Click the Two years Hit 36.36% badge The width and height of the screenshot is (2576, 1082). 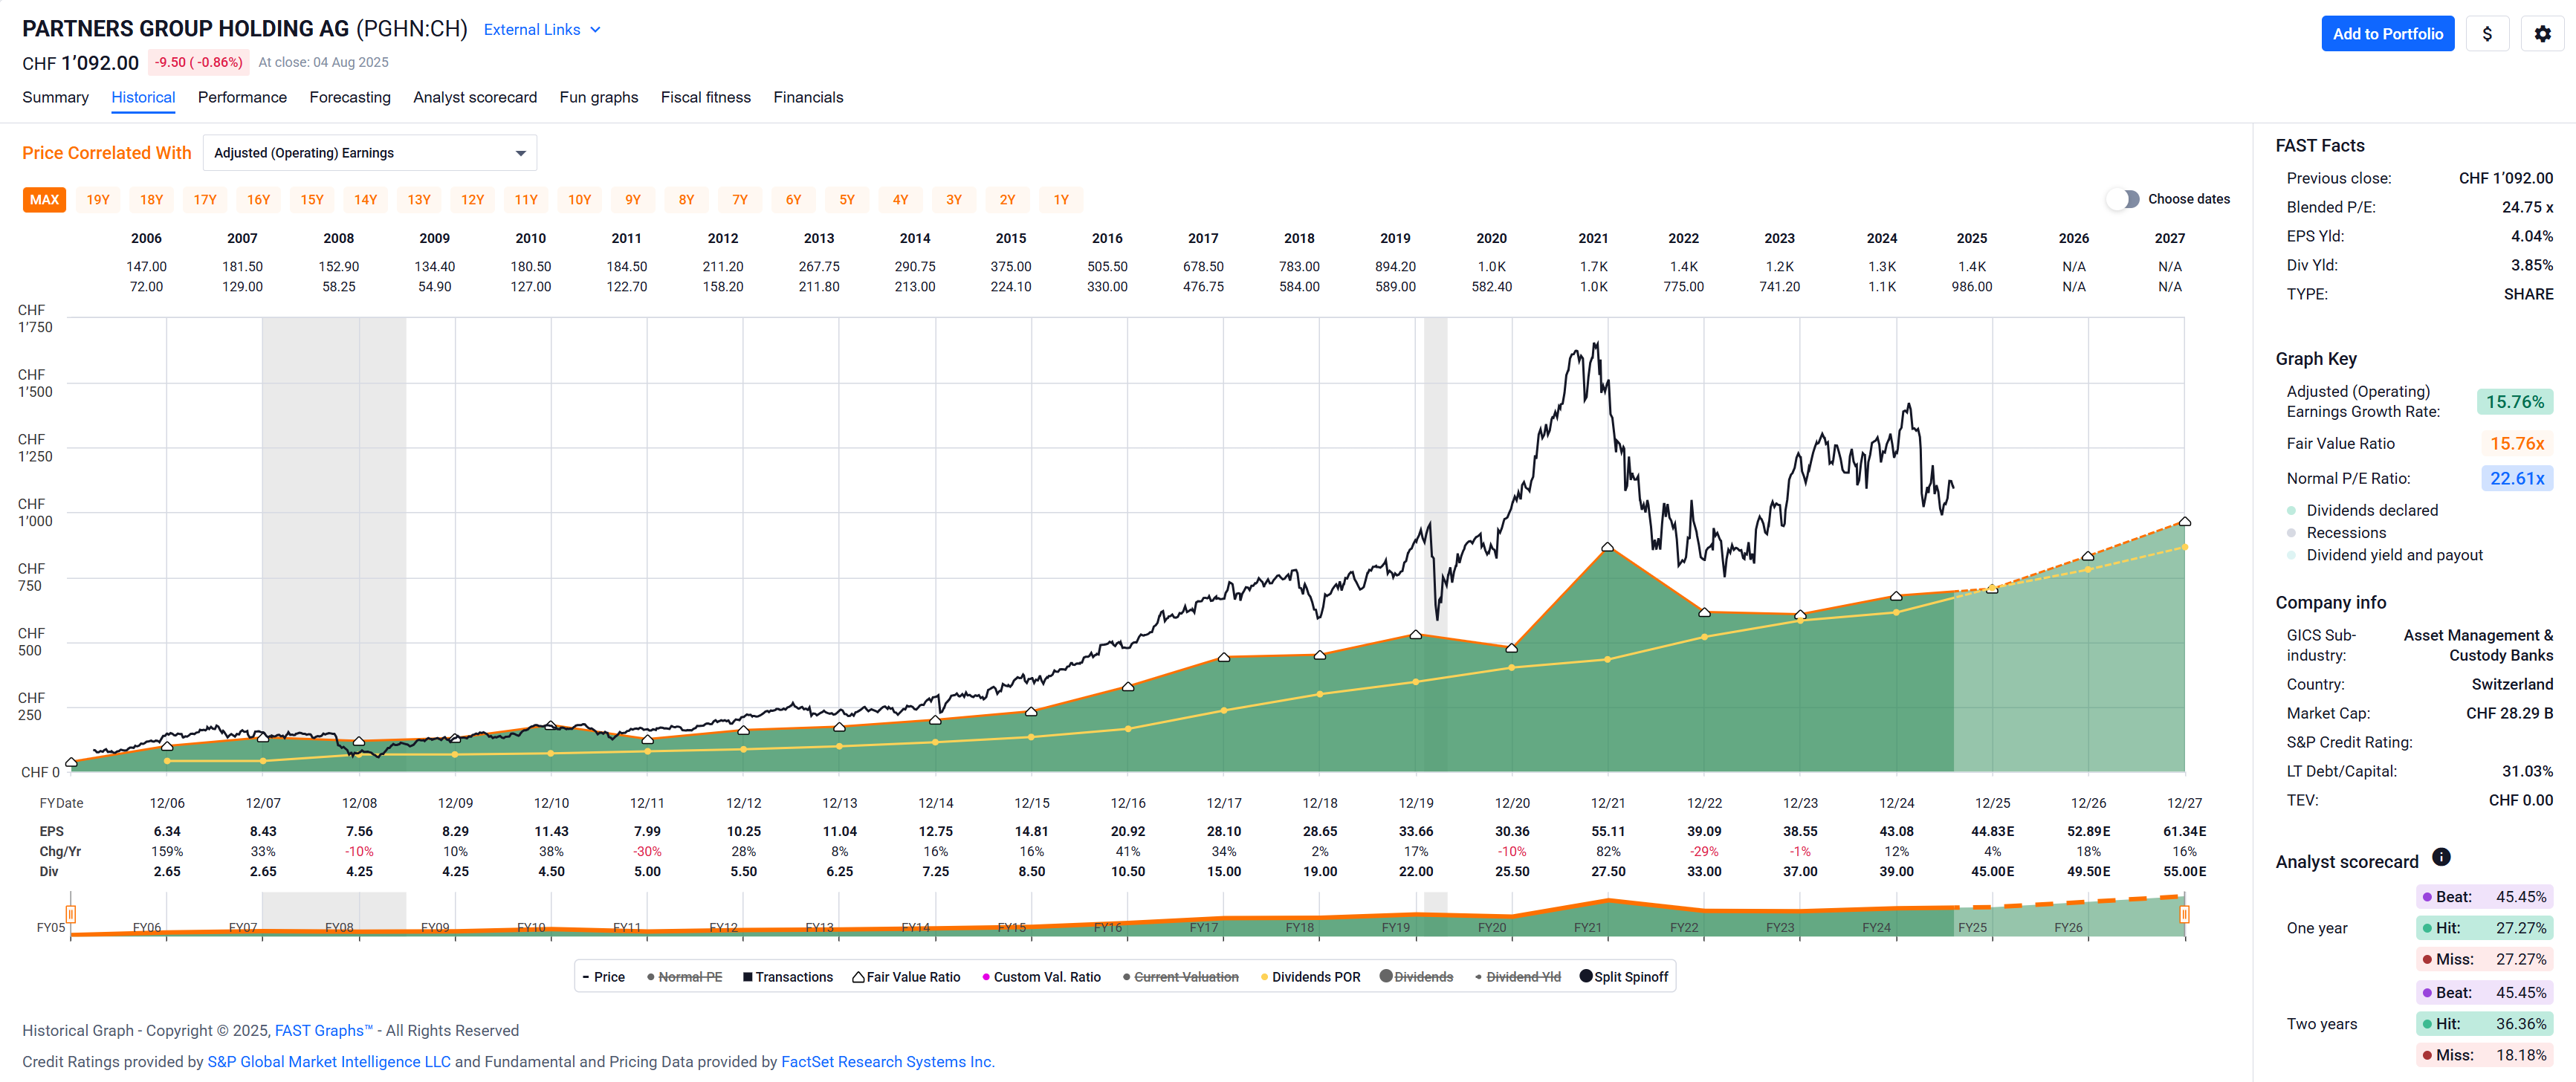[2484, 1024]
